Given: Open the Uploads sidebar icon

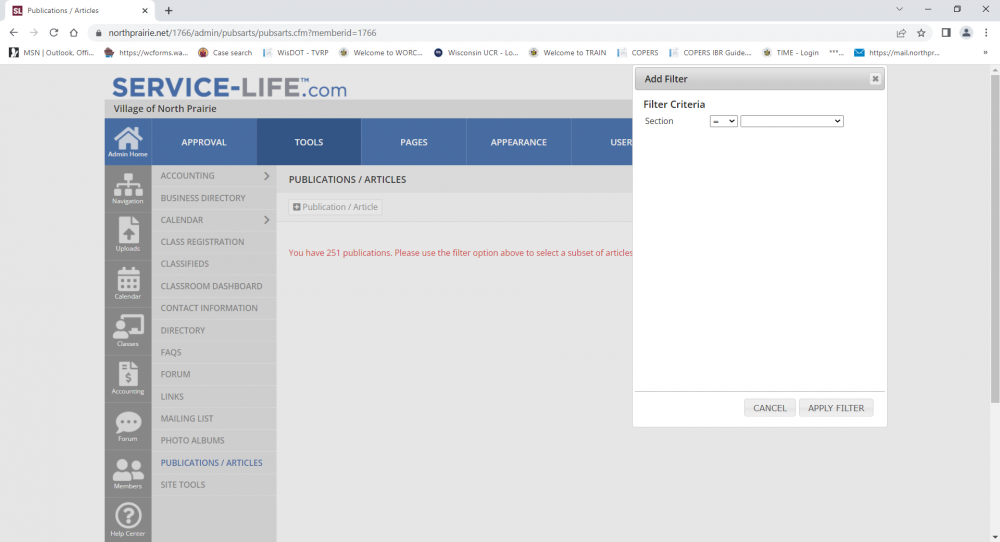Looking at the screenshot, I should click(128, 235).
